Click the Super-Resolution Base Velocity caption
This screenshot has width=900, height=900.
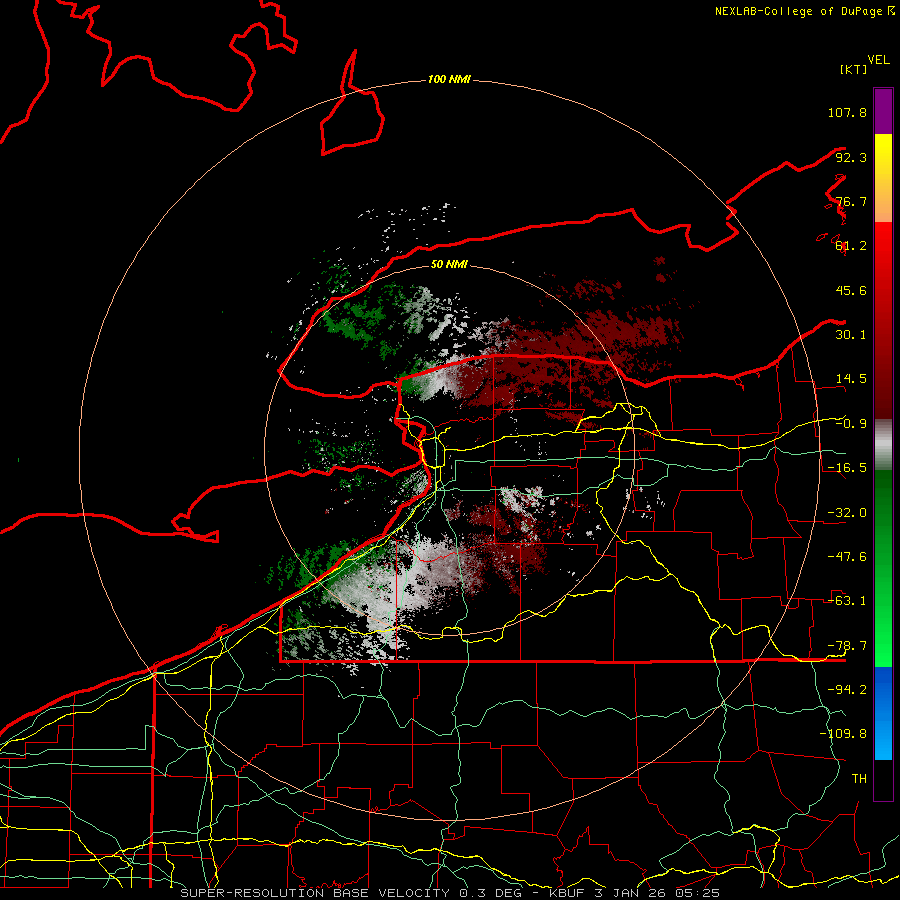pyautogui.click(x=450, y=893)
